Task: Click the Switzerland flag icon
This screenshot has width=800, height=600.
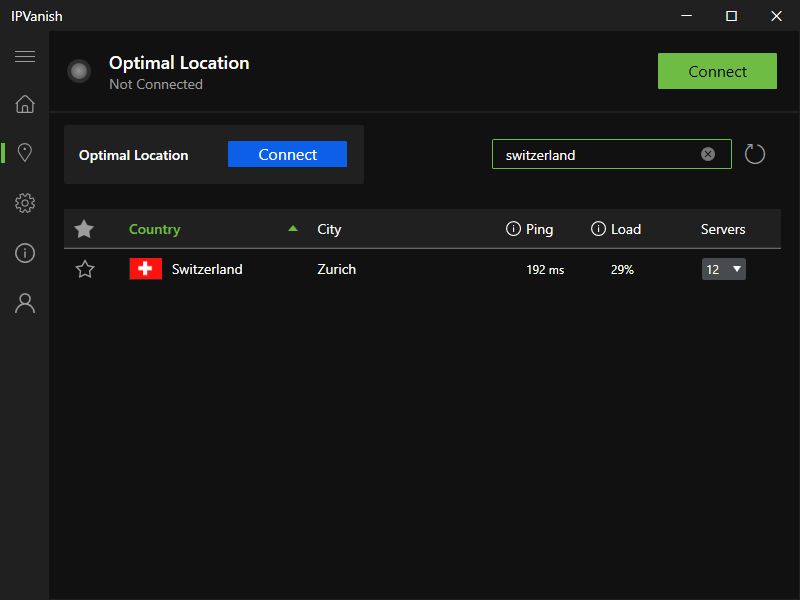Action: point(145,269)
